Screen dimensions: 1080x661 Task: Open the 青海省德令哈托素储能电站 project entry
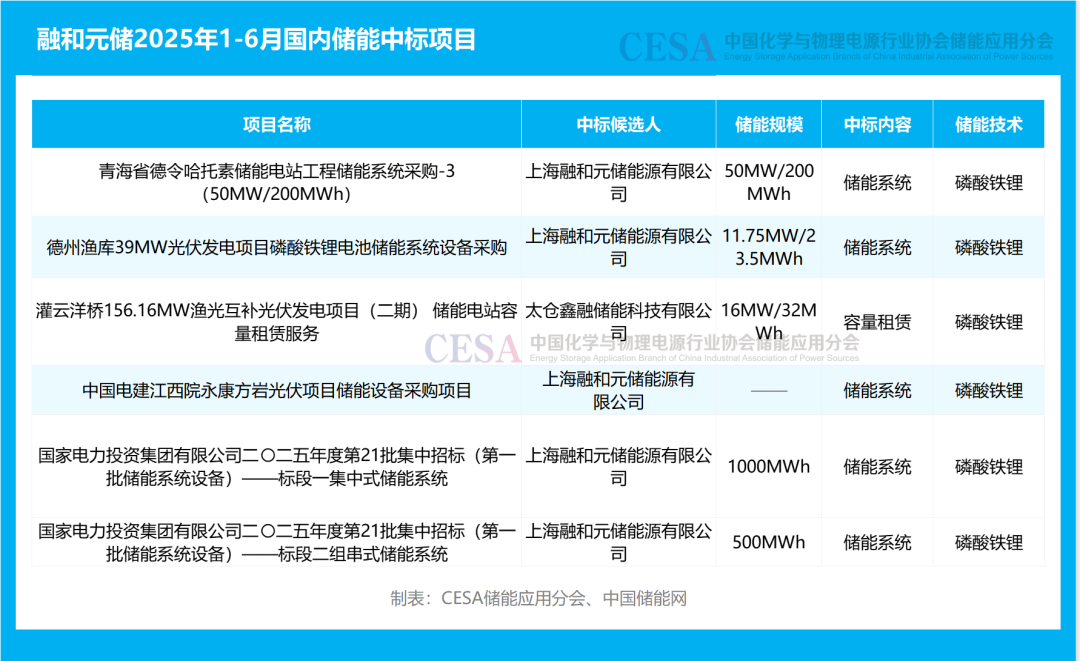277,183
